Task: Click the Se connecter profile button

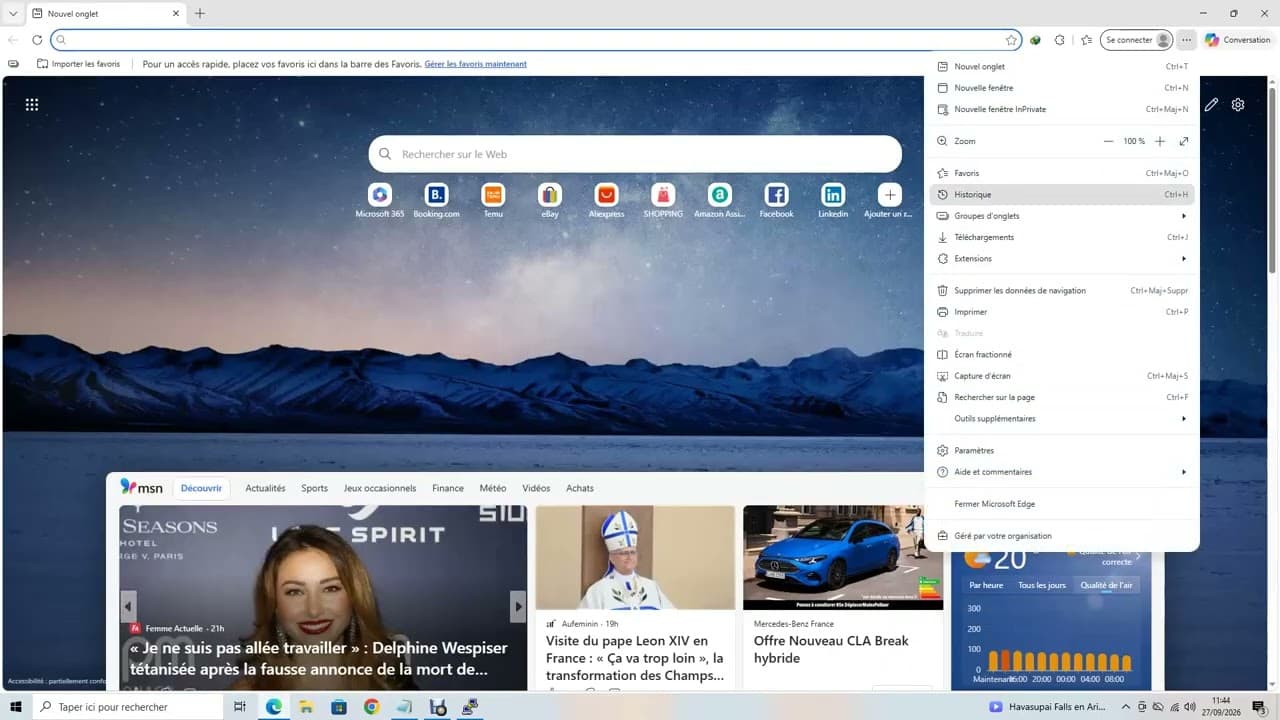Action: point(1136,40)
